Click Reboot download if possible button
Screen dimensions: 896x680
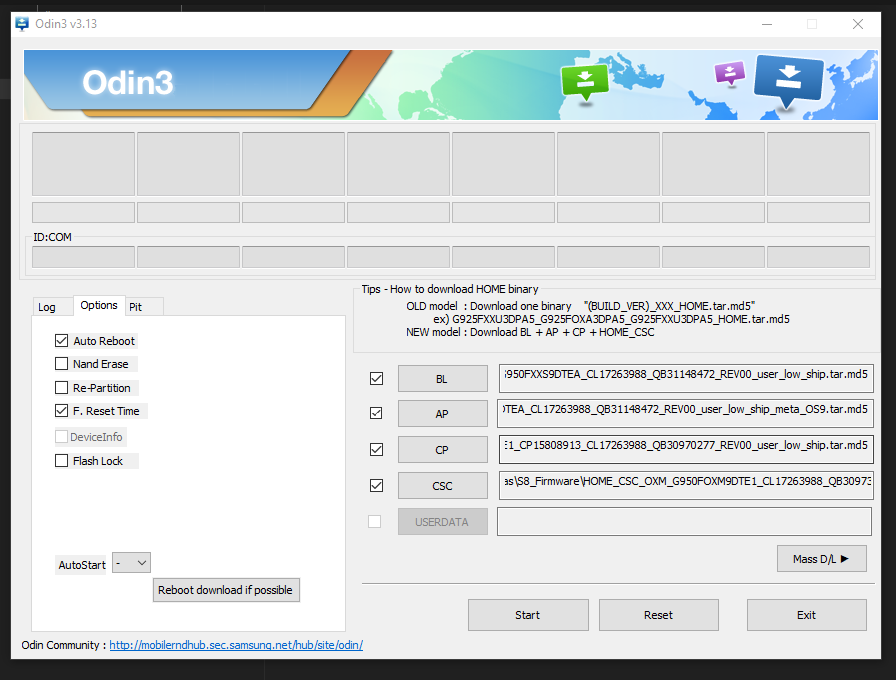point(226,590)
